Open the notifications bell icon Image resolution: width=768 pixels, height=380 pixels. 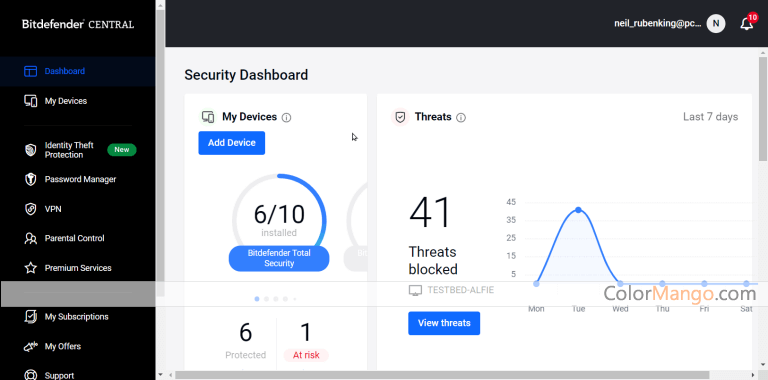tap(746, 24)
